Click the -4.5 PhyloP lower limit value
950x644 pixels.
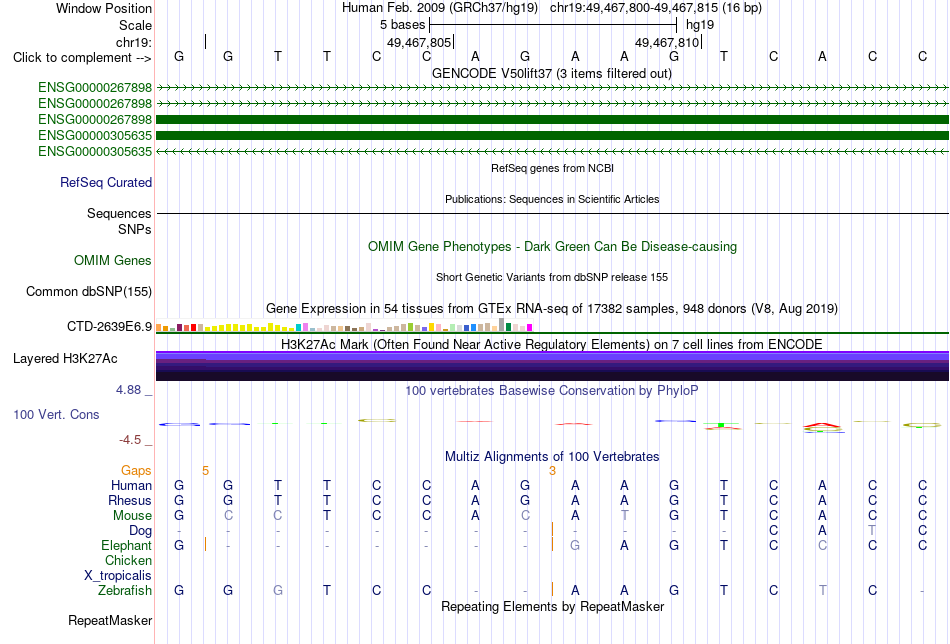(130, 440)
